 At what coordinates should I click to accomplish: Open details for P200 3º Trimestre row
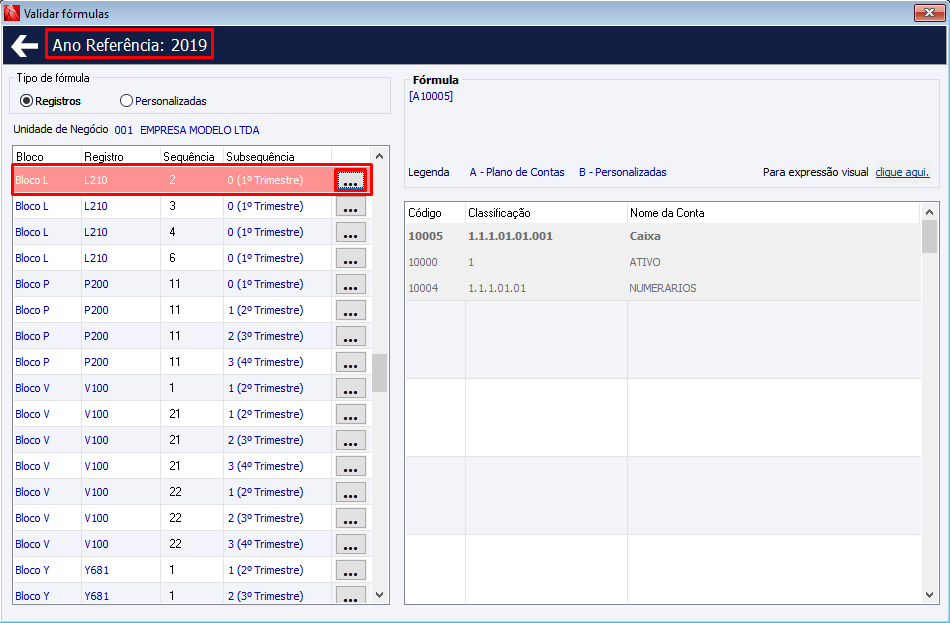(350, 336)
